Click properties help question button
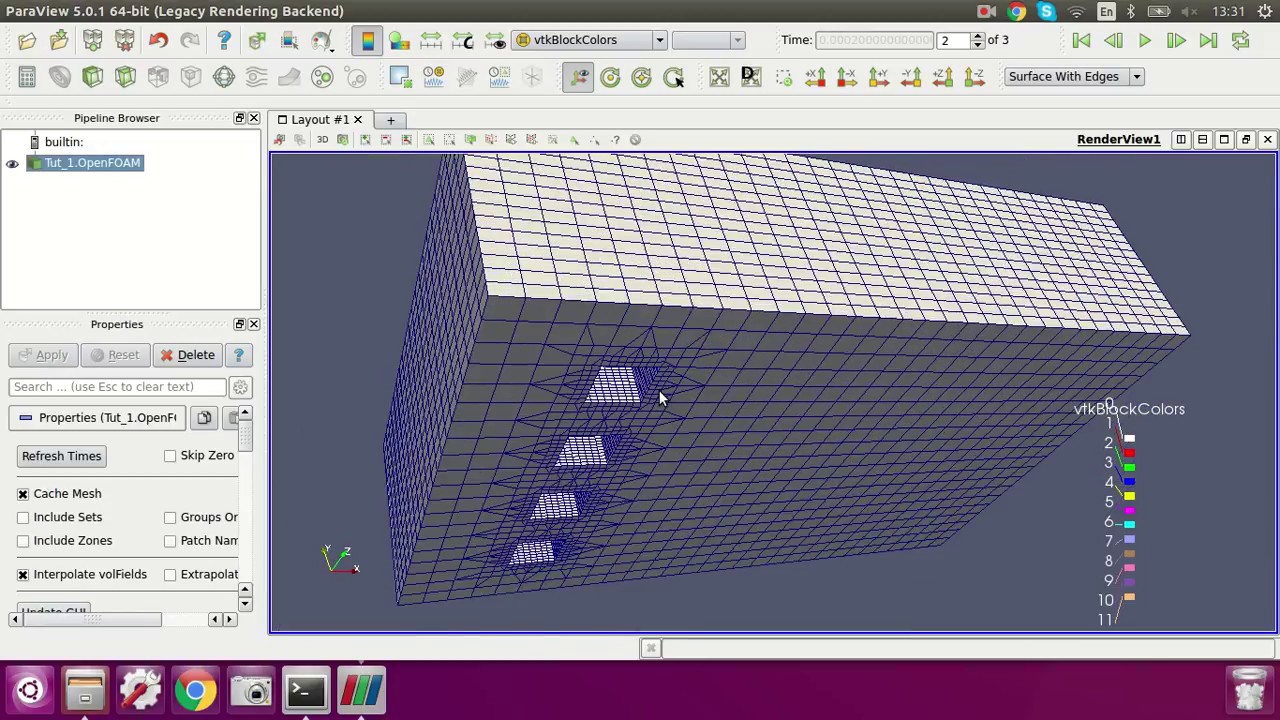1280x720 pixels. [239, 355]
